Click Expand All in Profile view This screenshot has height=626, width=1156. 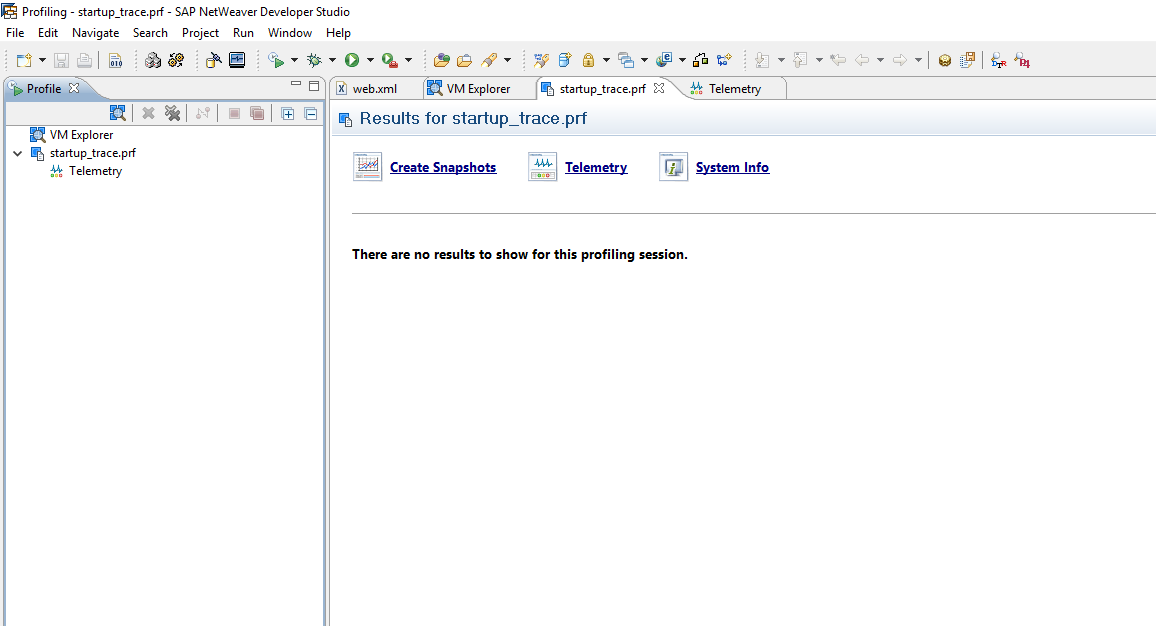[x=288, y=114]
